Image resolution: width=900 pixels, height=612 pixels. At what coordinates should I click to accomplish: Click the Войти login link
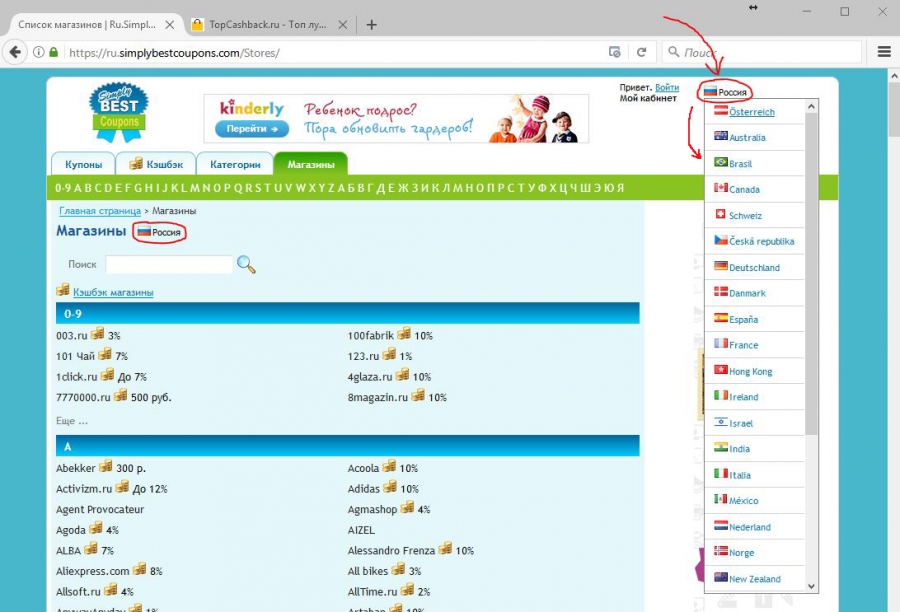(667, 87)
